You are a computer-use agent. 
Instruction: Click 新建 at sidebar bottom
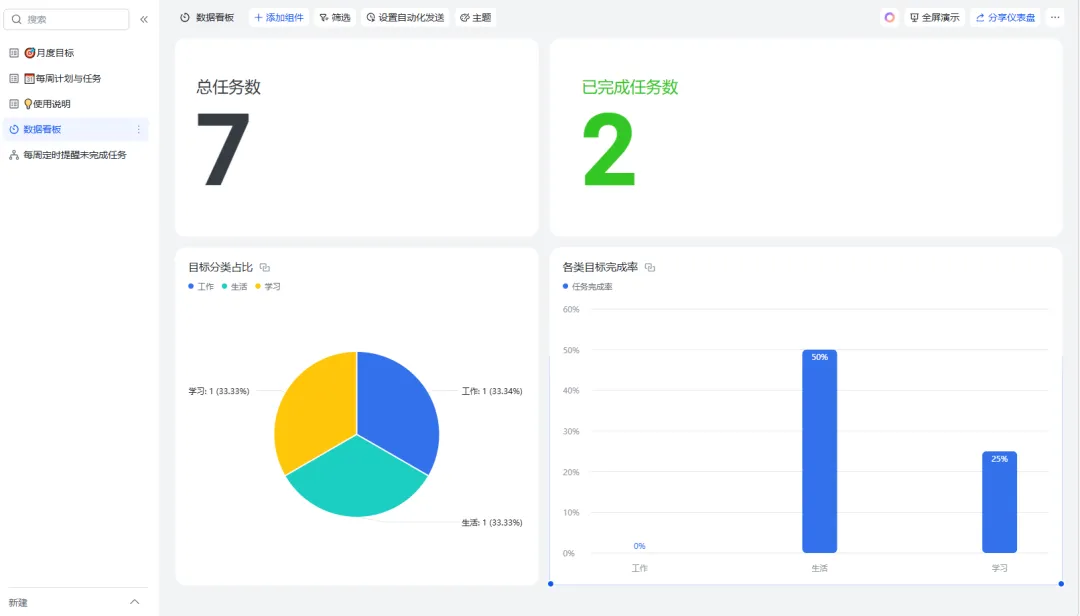pos(18,603)
